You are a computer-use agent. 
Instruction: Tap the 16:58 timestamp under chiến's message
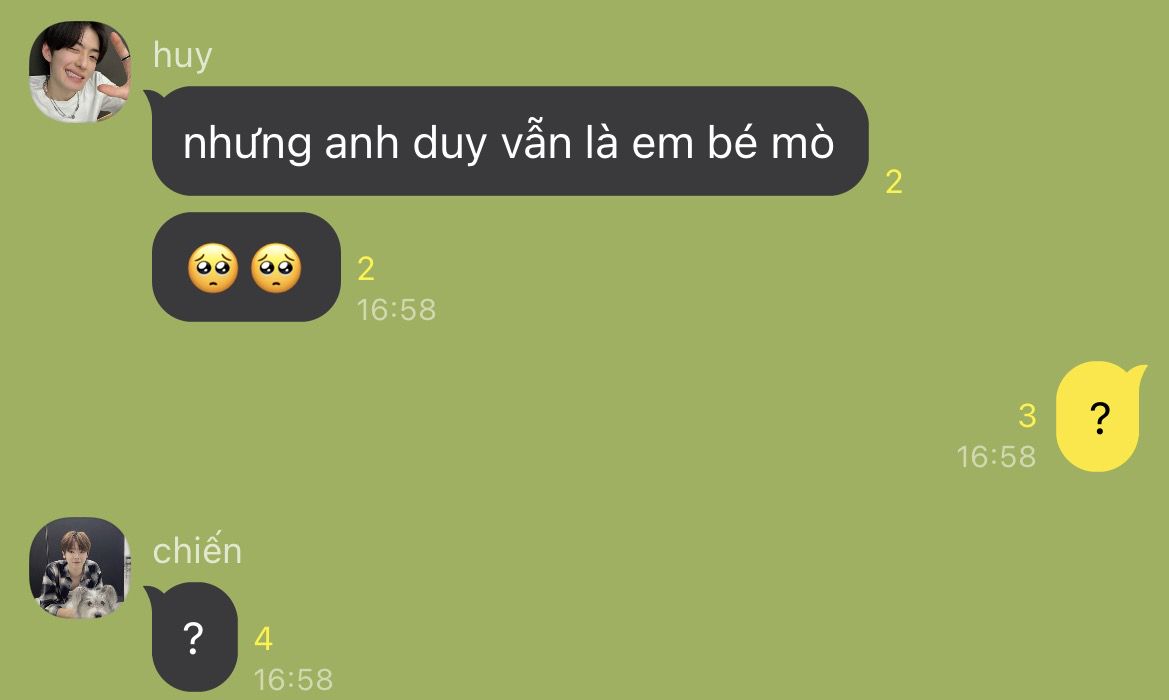(x=293, y=679)
